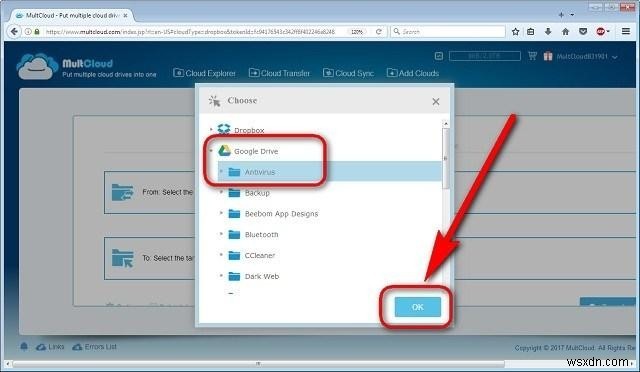
Task: Expand the Dark Web folder arrow
Action: coord(221,276)
